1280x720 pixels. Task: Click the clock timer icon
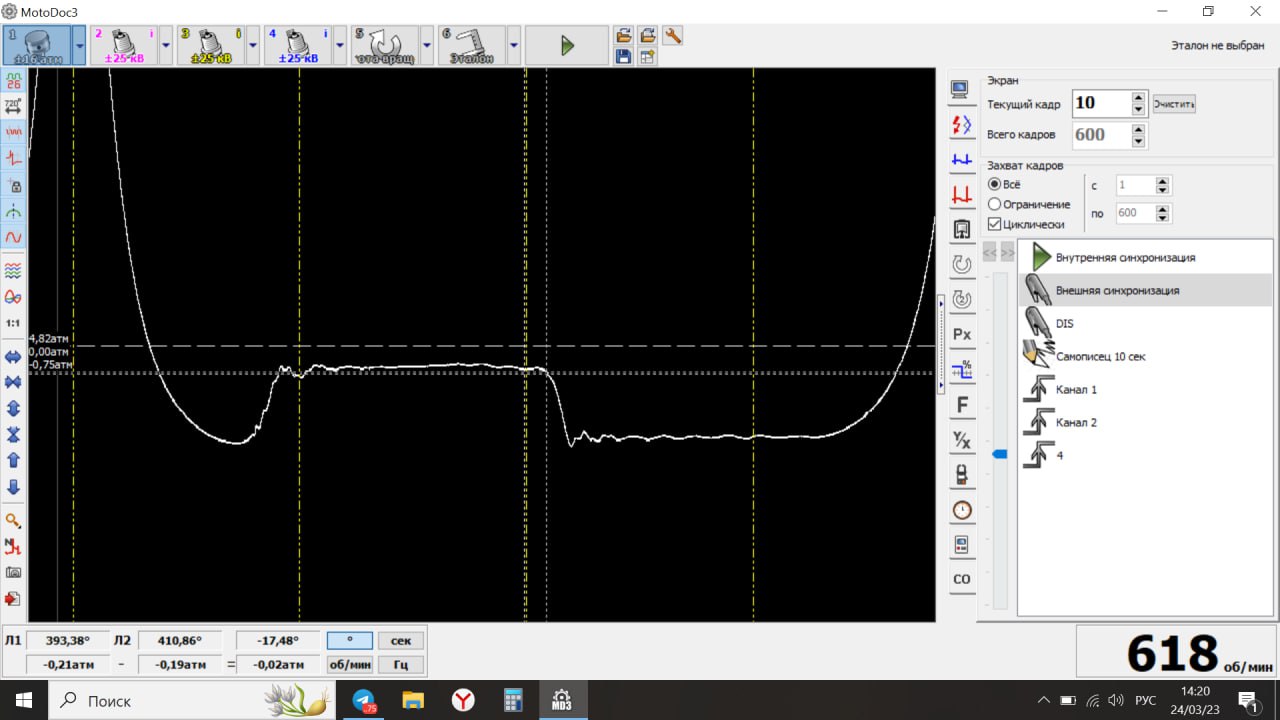click(962, 510)
